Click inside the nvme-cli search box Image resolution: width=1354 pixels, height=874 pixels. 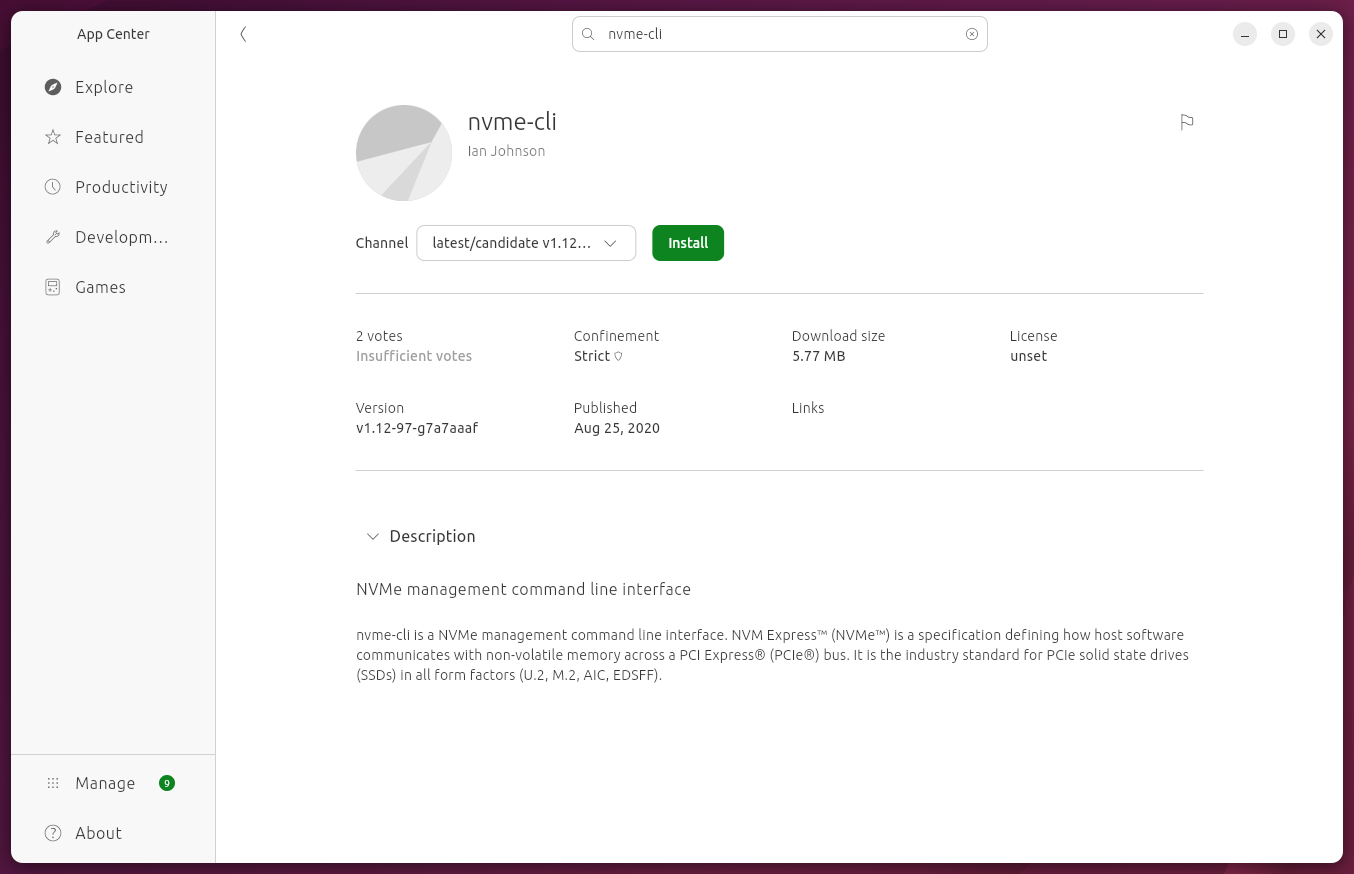780,34
